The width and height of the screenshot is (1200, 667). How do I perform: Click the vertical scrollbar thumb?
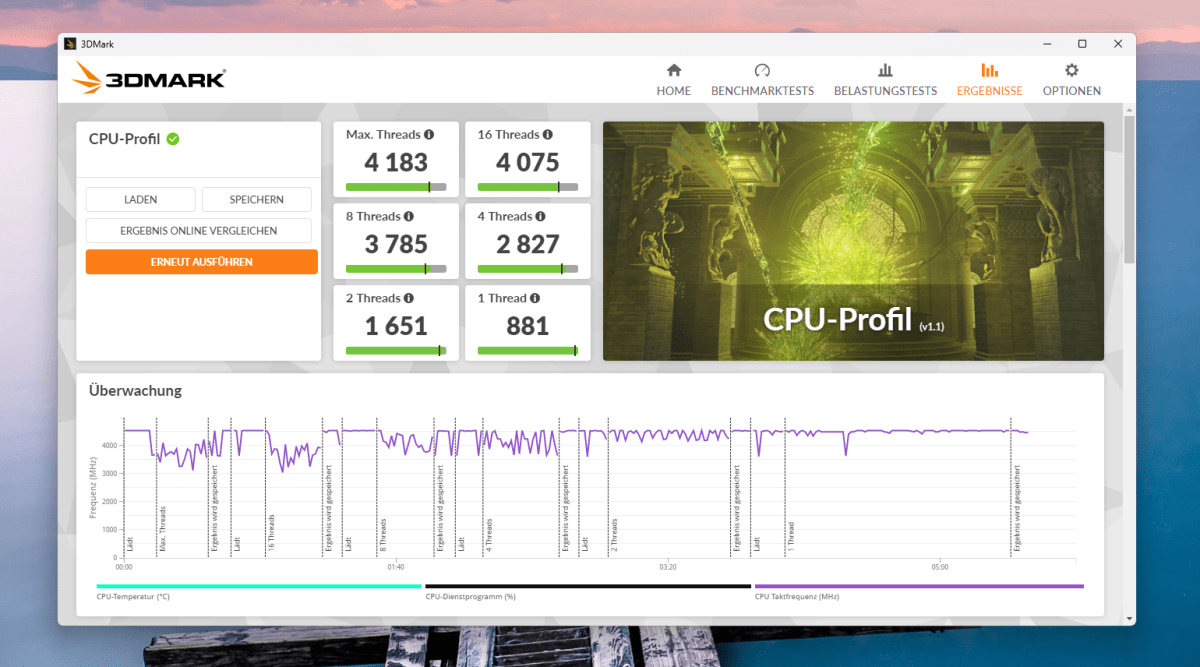(1129, 190)
